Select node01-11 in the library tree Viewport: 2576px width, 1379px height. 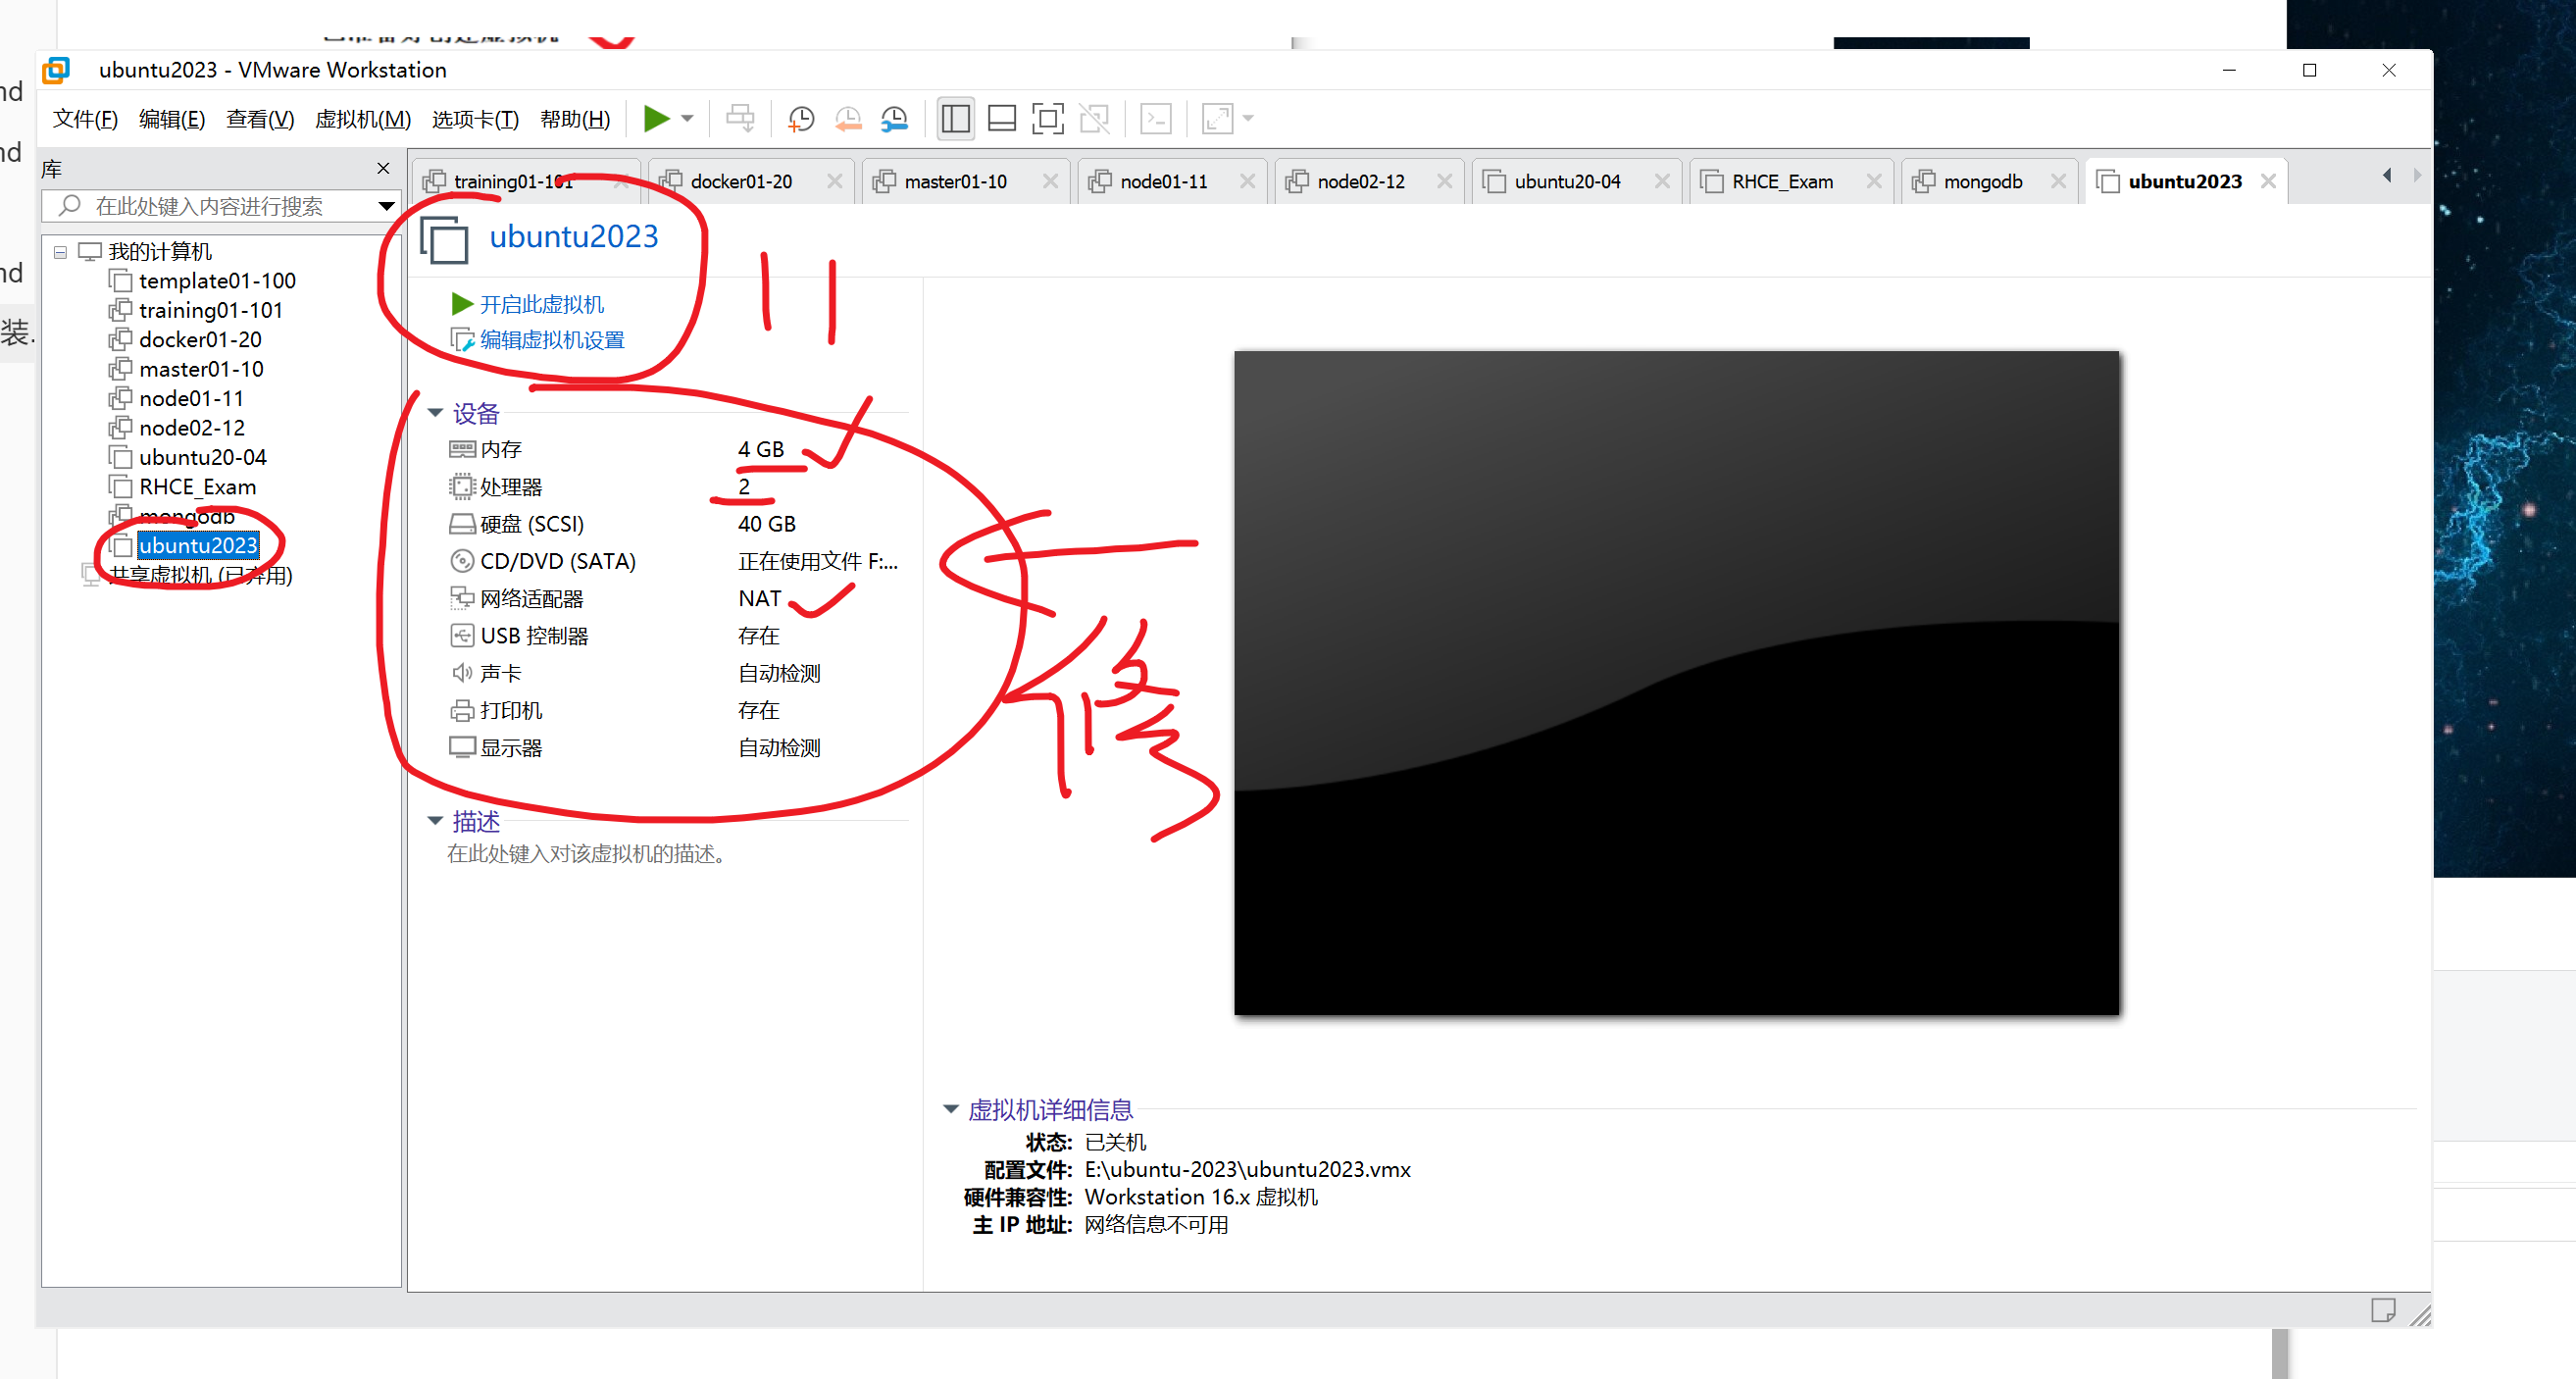pyautogui.click(x=191, y=399)
